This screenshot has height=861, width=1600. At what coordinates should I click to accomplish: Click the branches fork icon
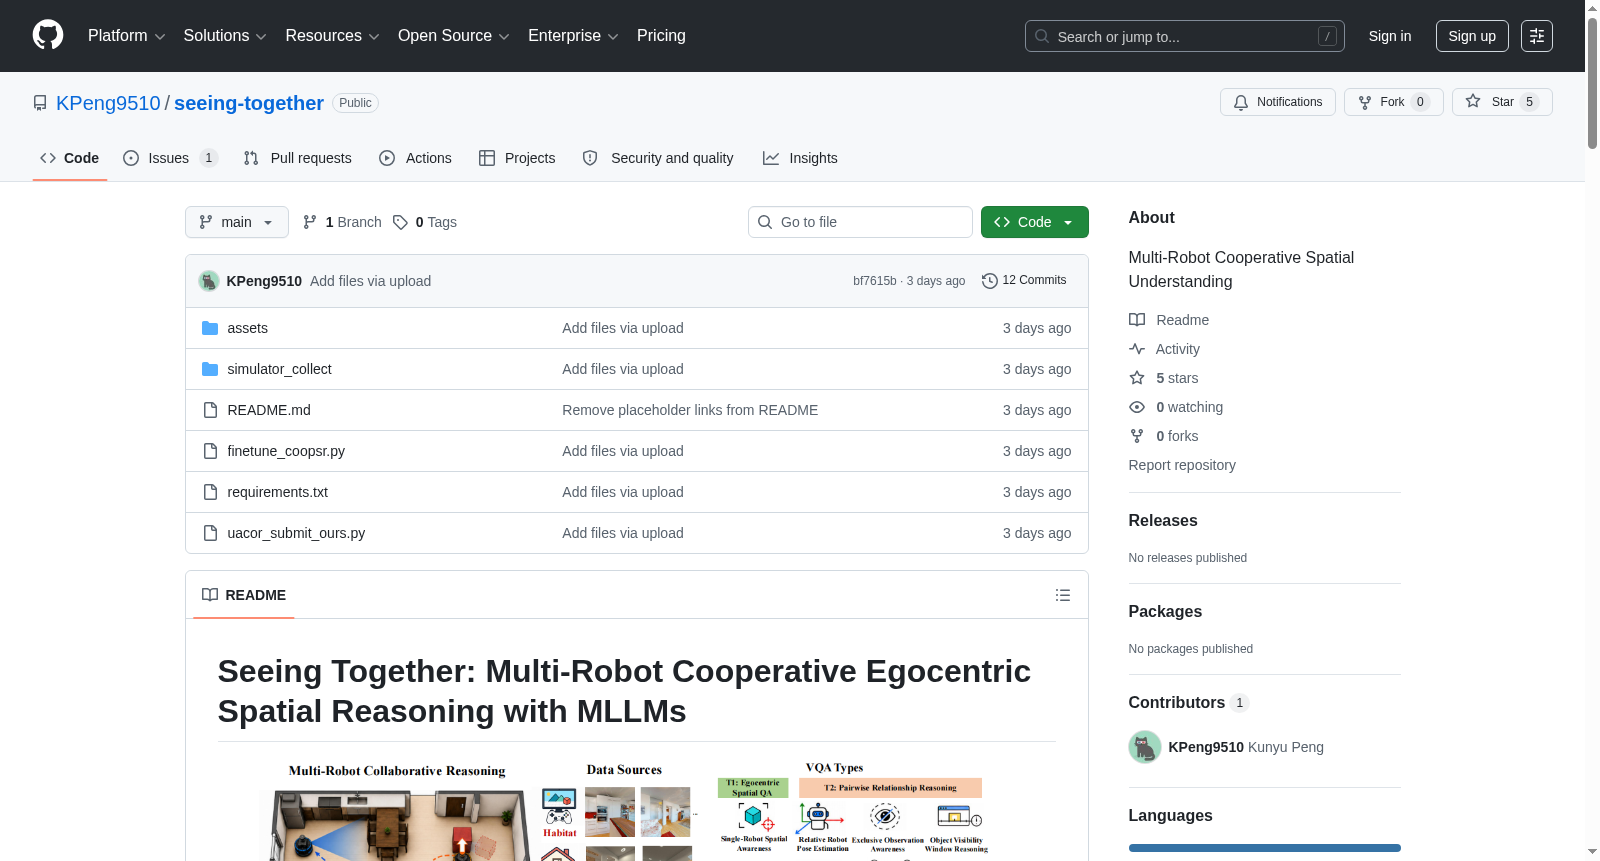pyautogui.click(x=310, y=222)
